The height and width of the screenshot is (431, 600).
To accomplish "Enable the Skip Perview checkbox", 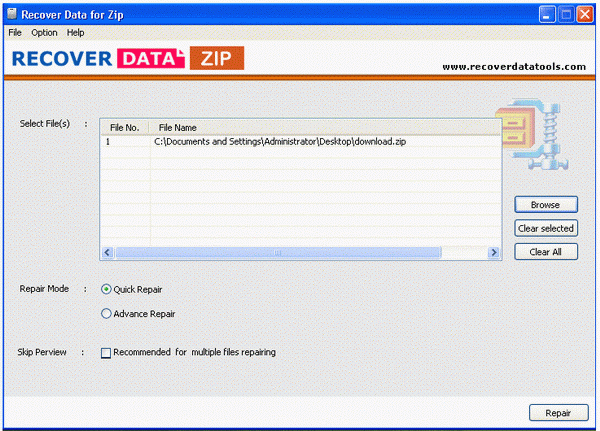I will click(x=106, y=353).
